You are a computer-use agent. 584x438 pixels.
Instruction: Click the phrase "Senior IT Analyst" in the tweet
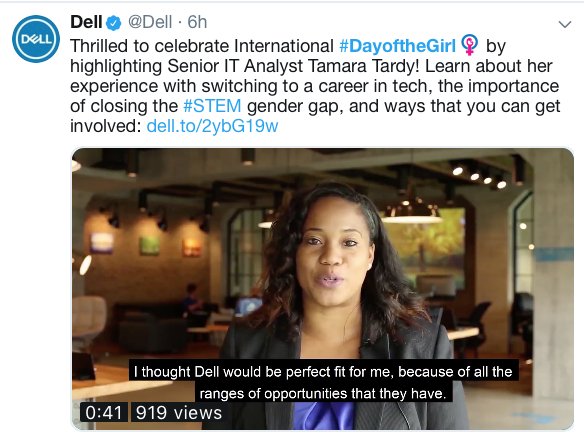235,66
